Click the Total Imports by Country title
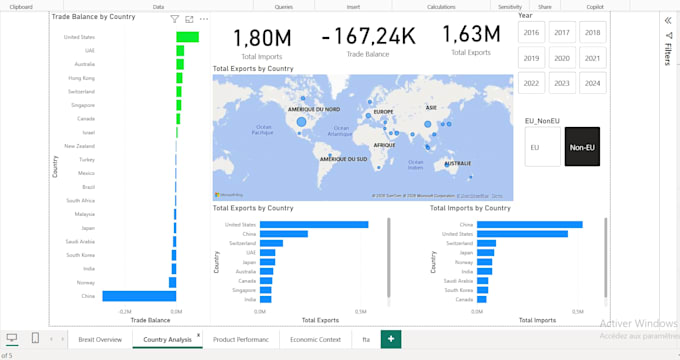This screenshot has width=680, height=360. [x=470, y=208]
